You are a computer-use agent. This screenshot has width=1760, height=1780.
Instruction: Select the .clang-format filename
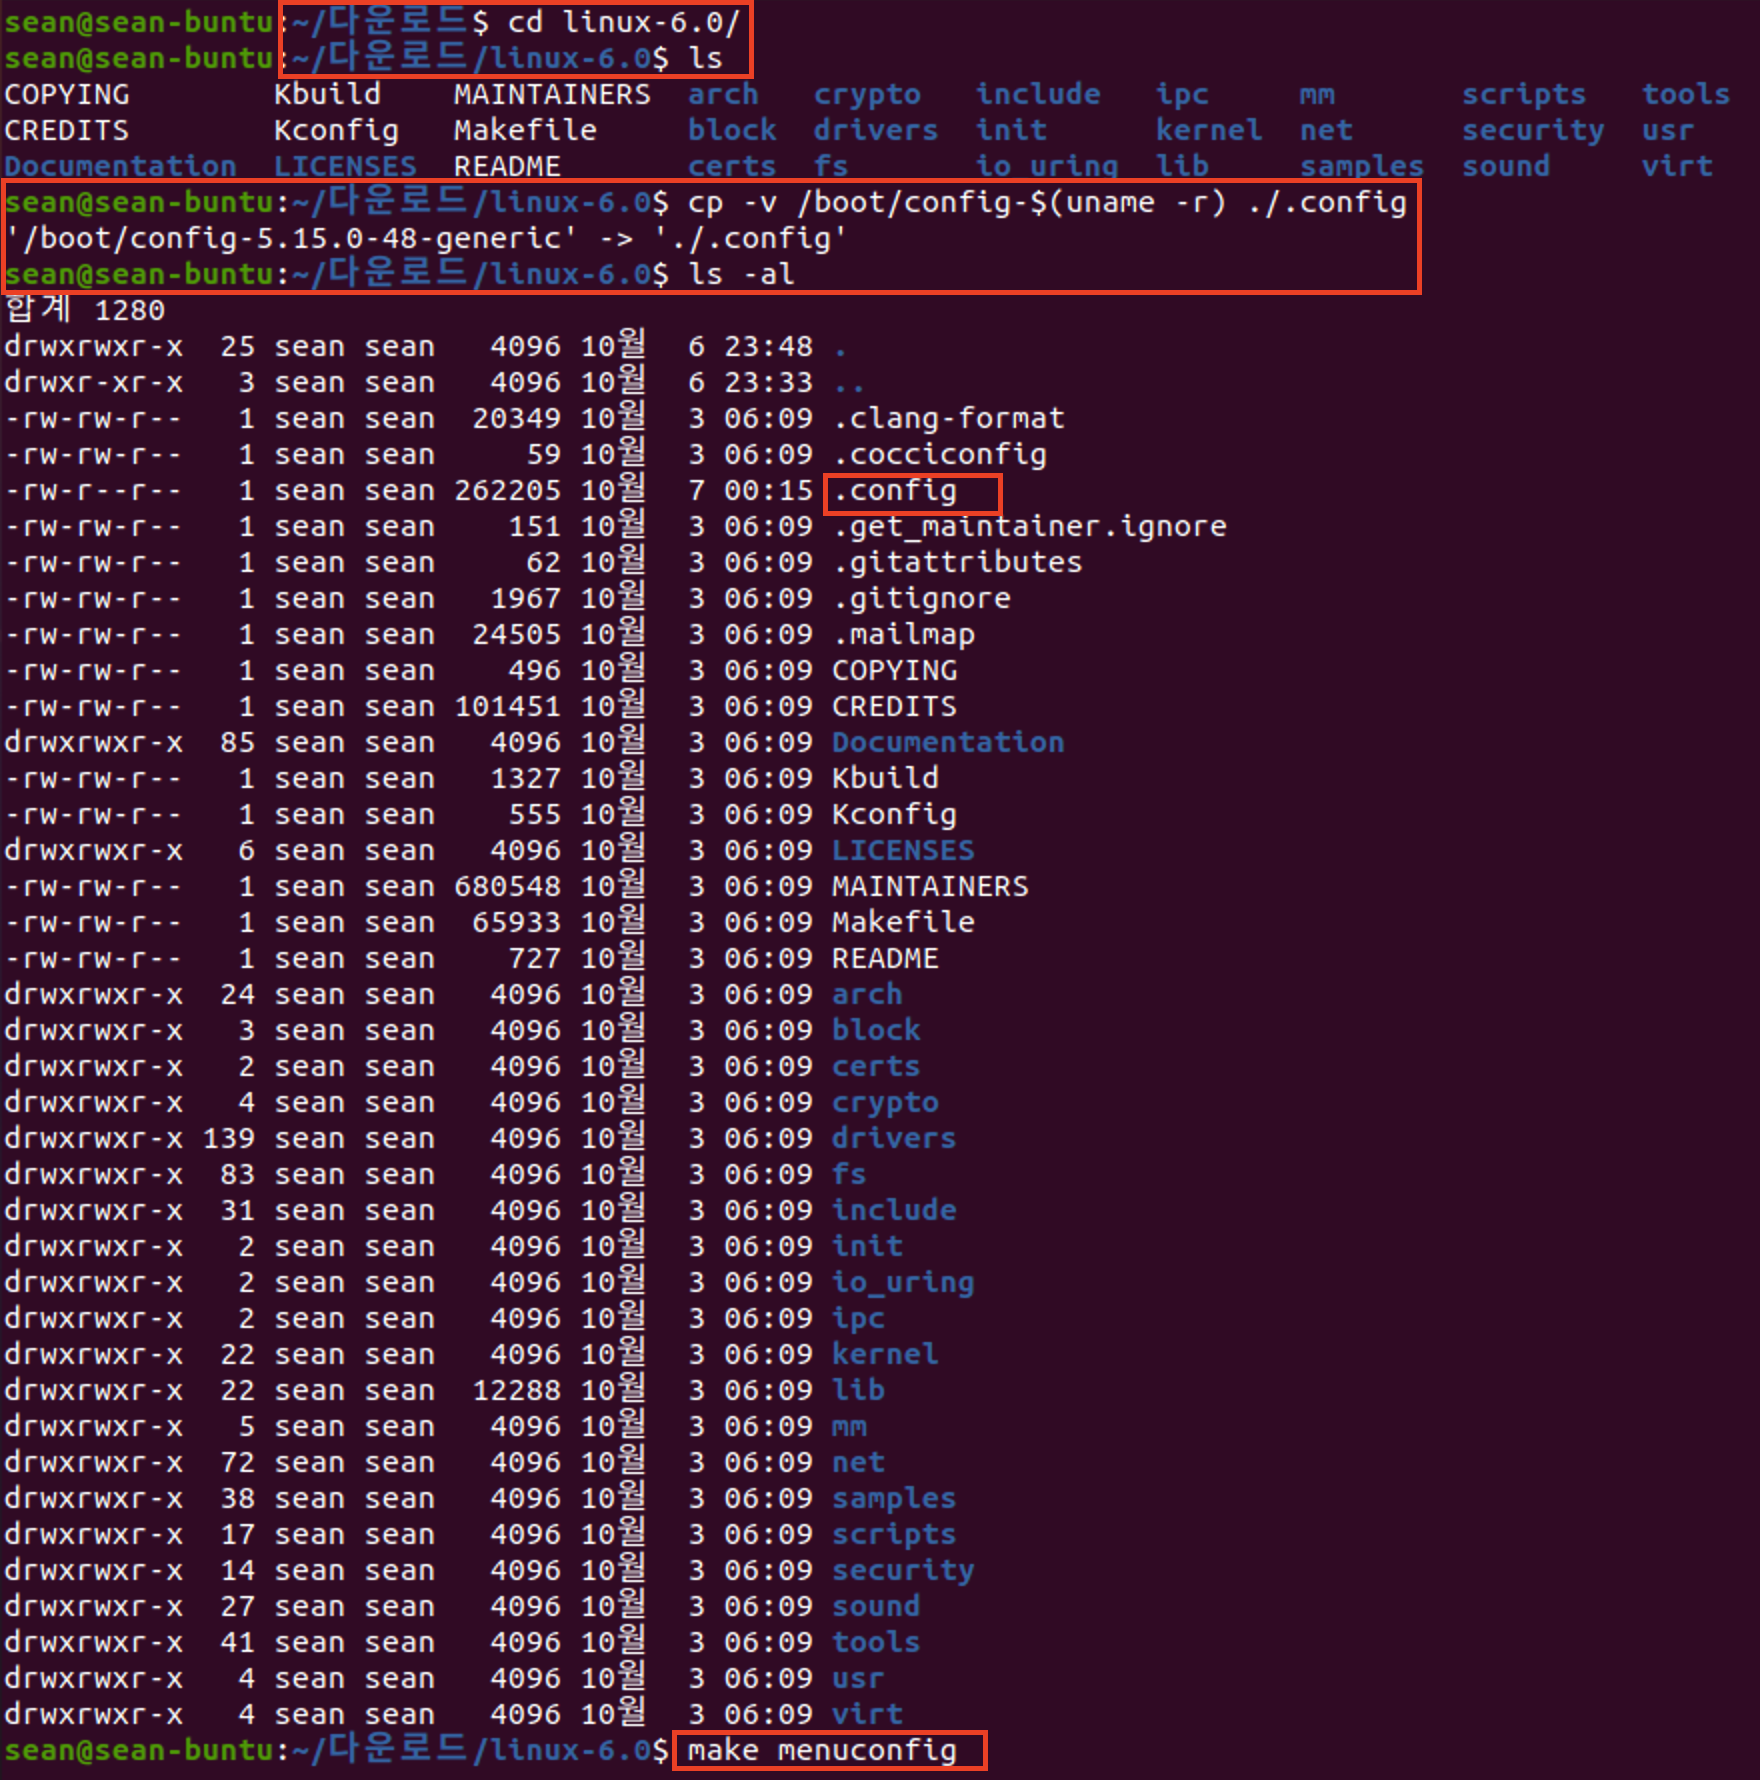(949, 419)
